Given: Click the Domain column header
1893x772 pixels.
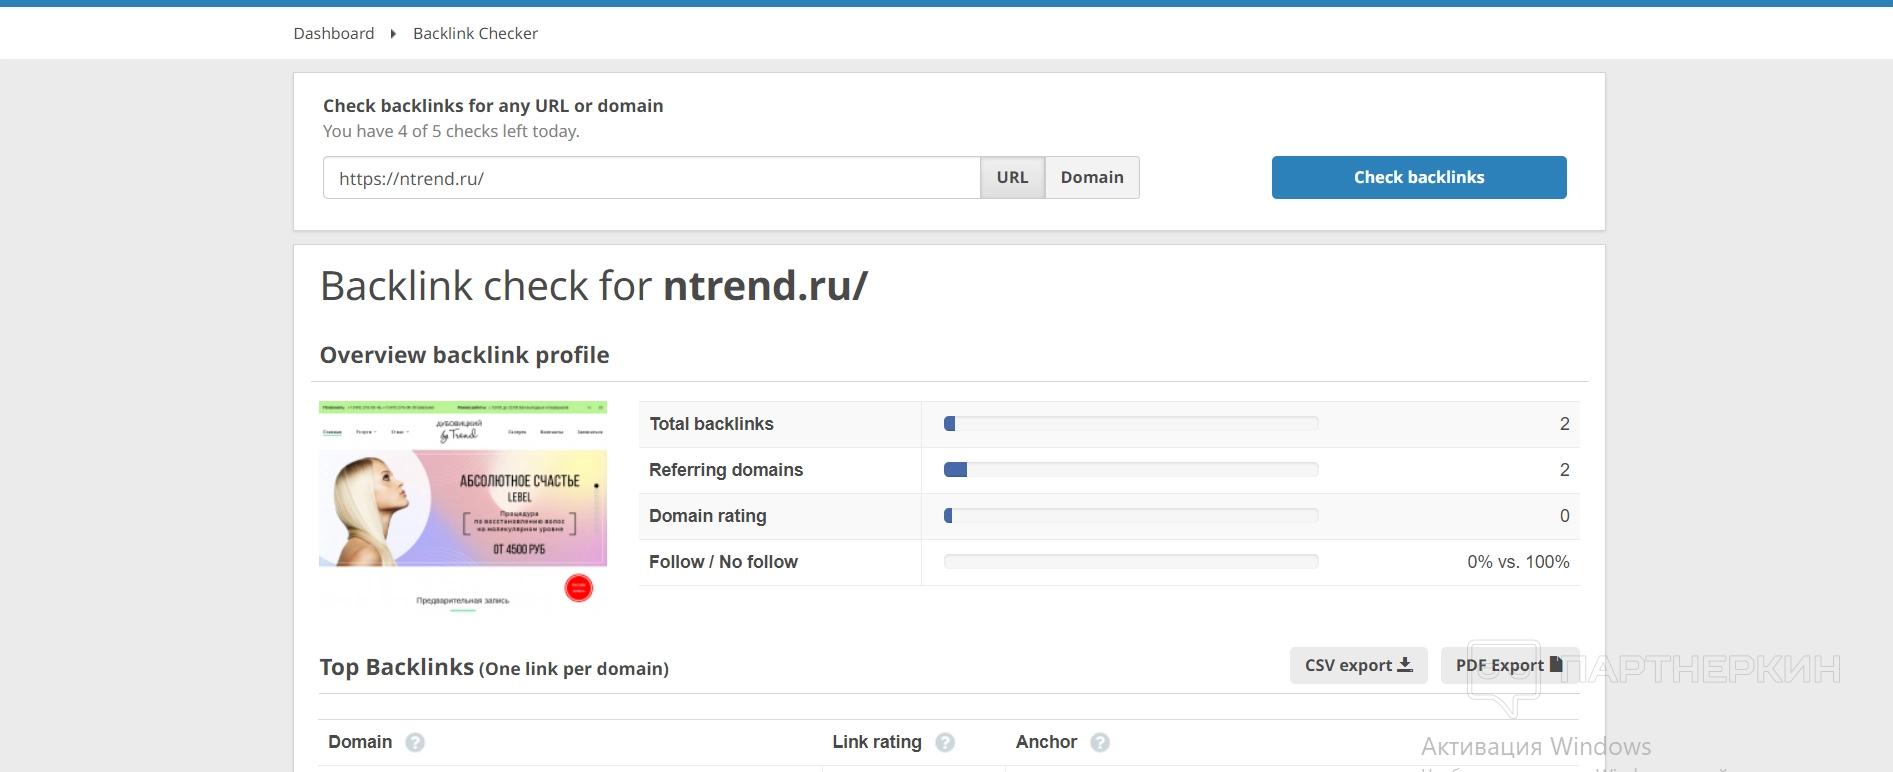Looking at the screenshot, I should click(360, 742).
